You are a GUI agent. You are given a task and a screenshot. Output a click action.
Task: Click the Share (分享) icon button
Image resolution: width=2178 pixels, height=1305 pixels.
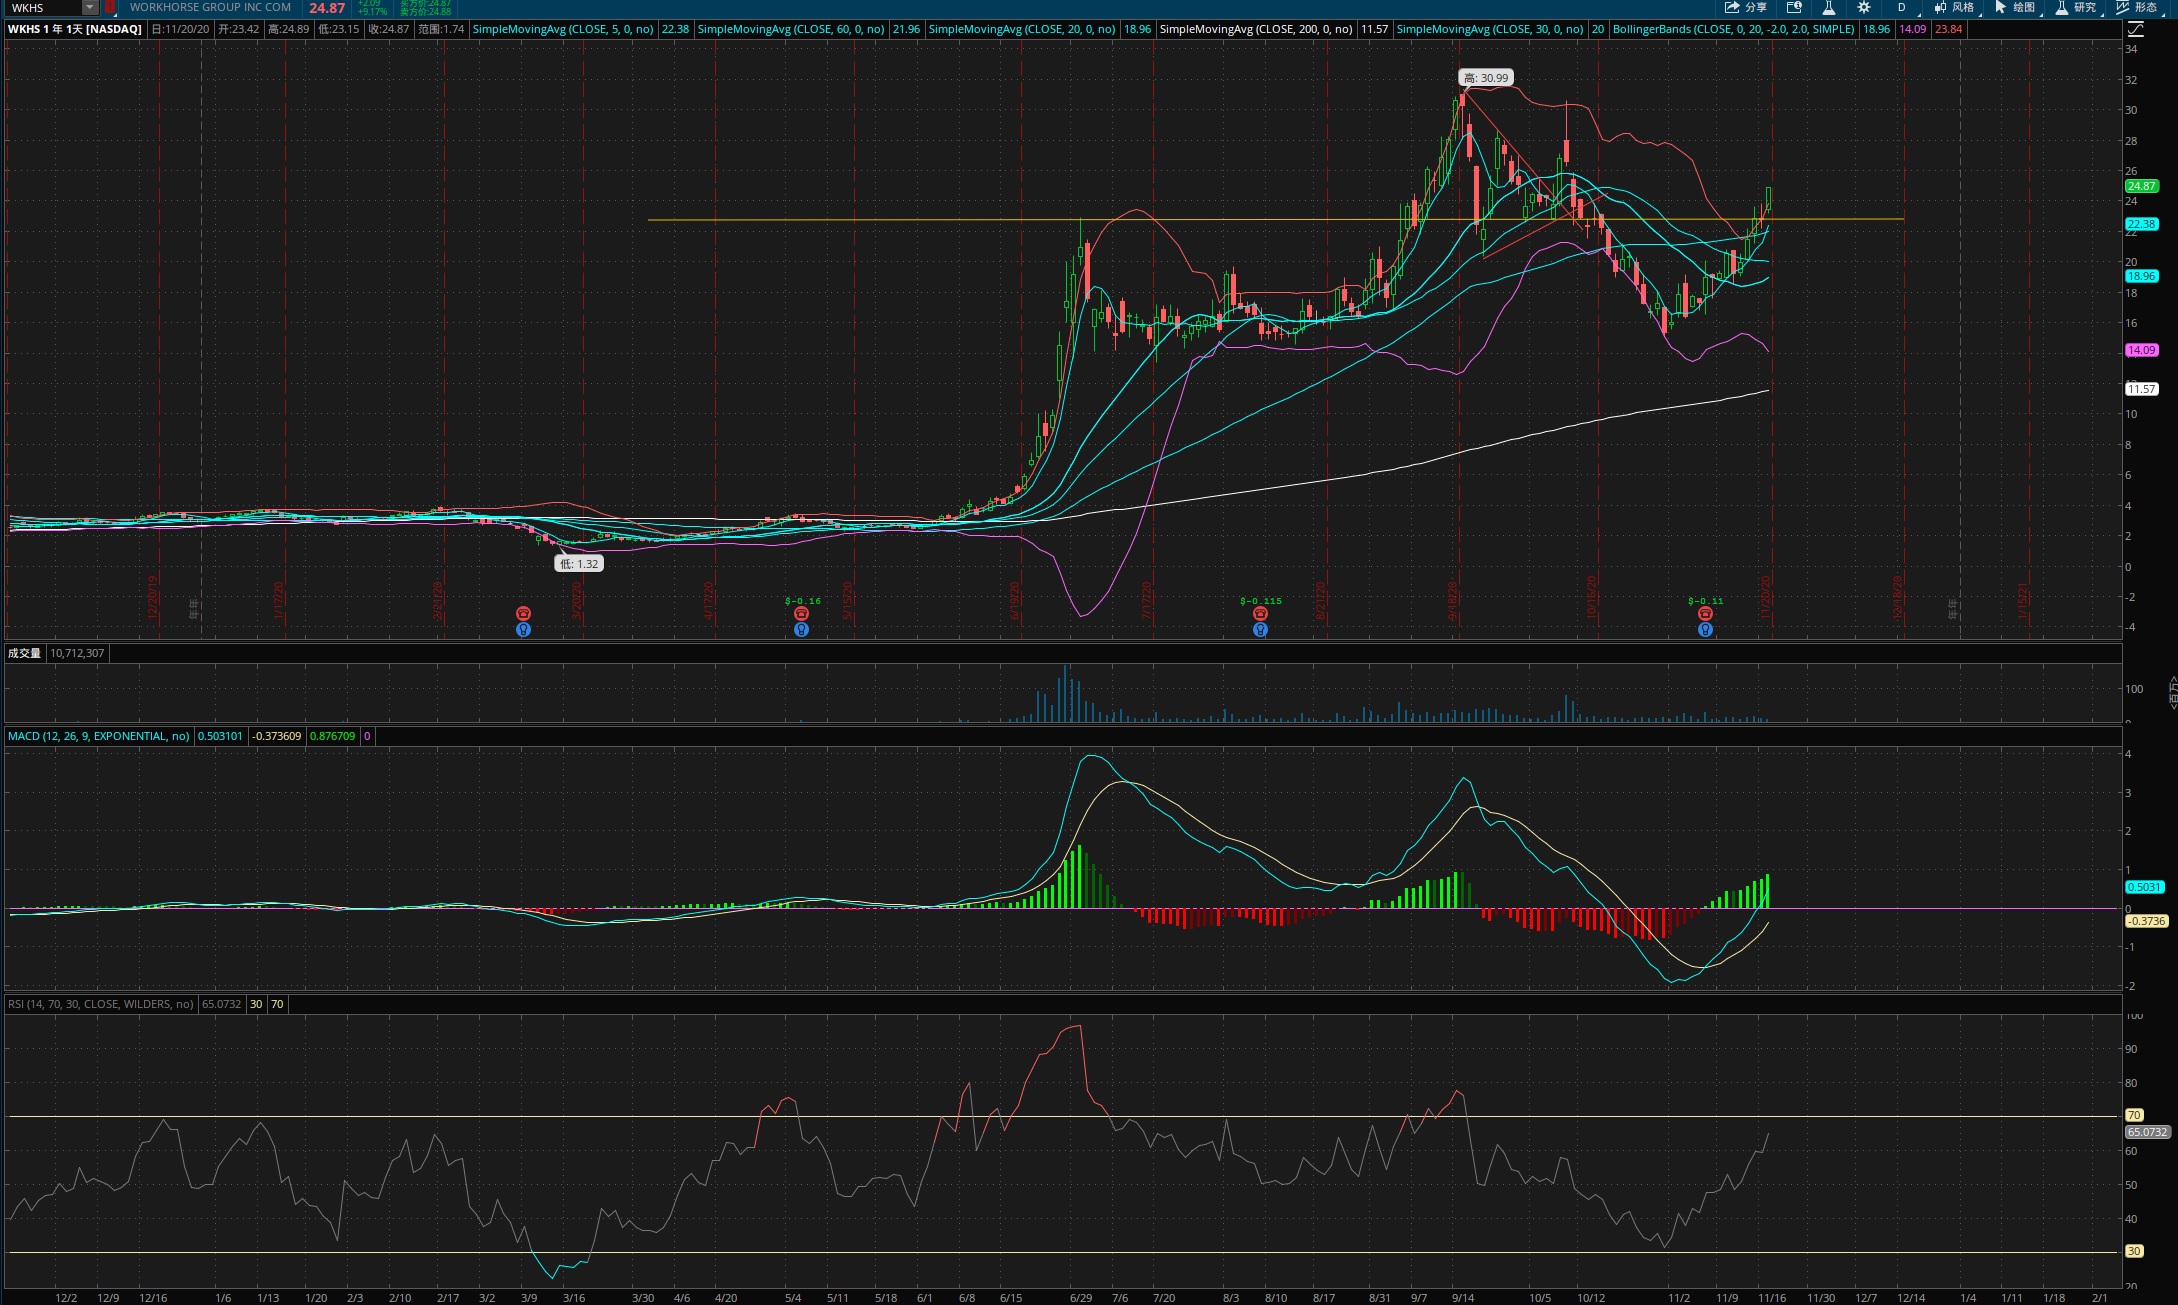1745,7
